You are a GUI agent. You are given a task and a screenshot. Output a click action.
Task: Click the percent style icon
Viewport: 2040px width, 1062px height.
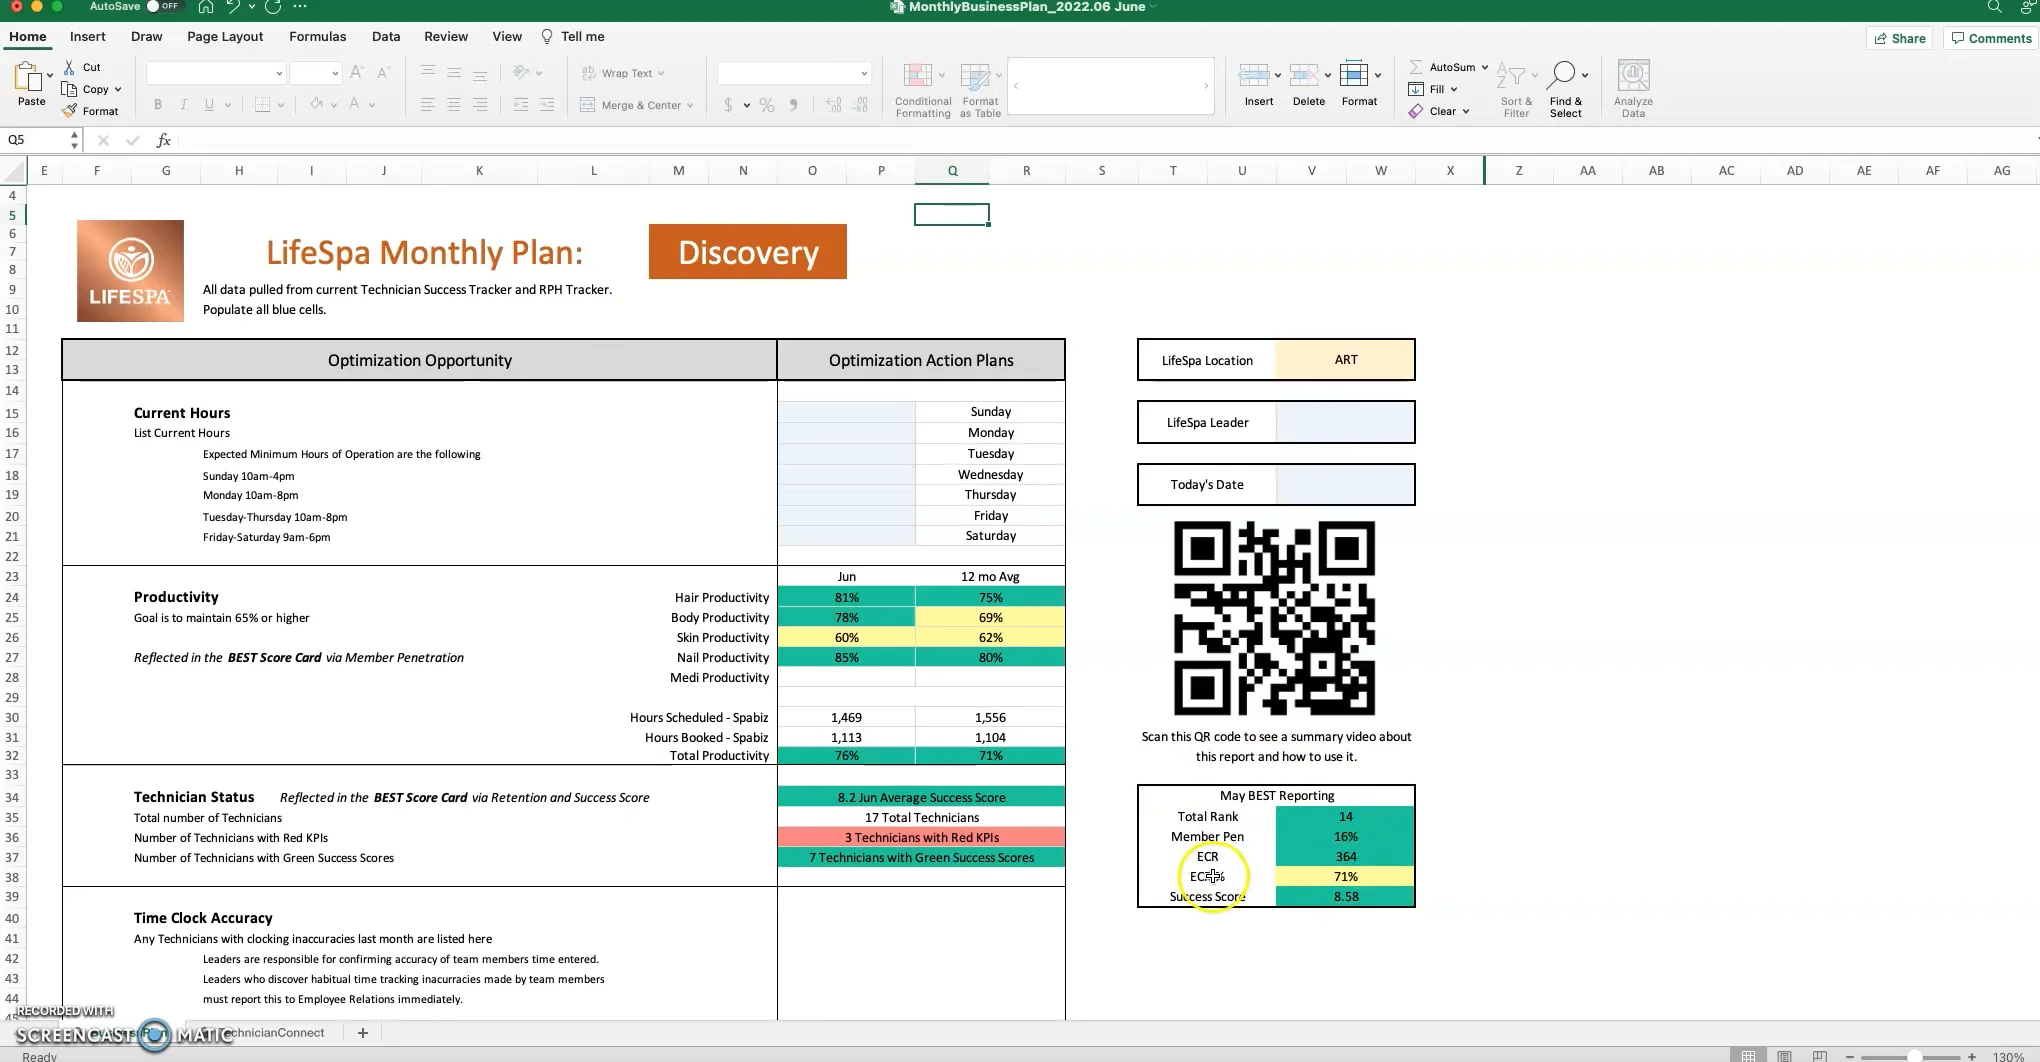pyautogui.click(x=767, y=105)
